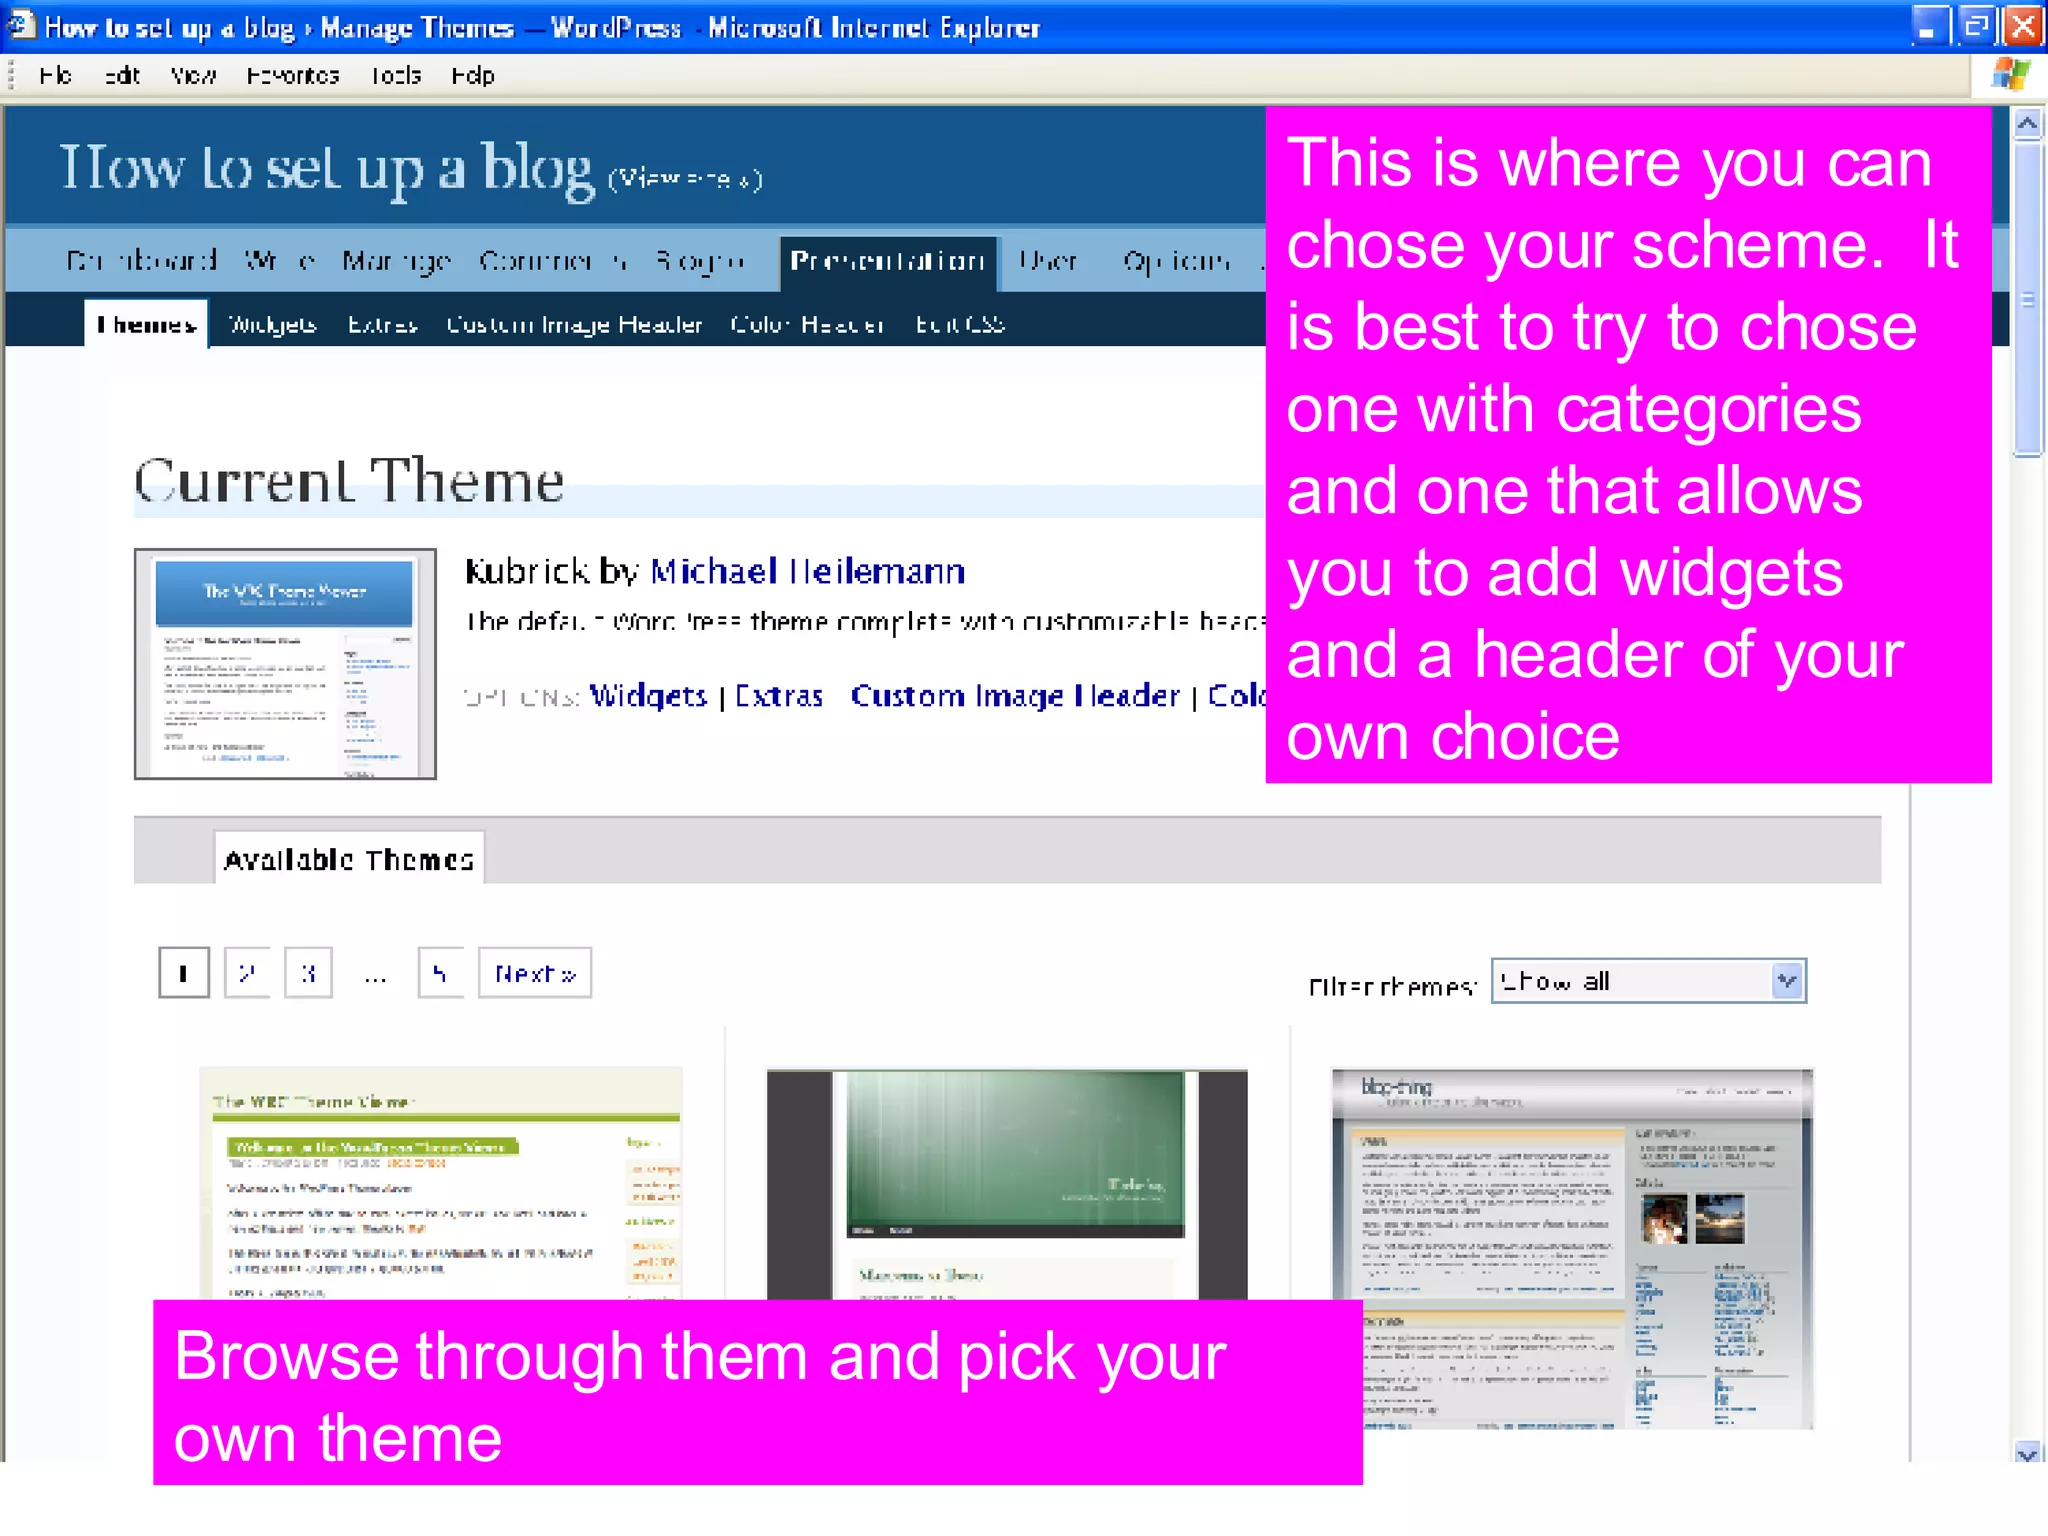Image resolution: width=2048 pixels, height=1536 pixels.
Task: Go to themes page 5
Action: coord(440,973)
